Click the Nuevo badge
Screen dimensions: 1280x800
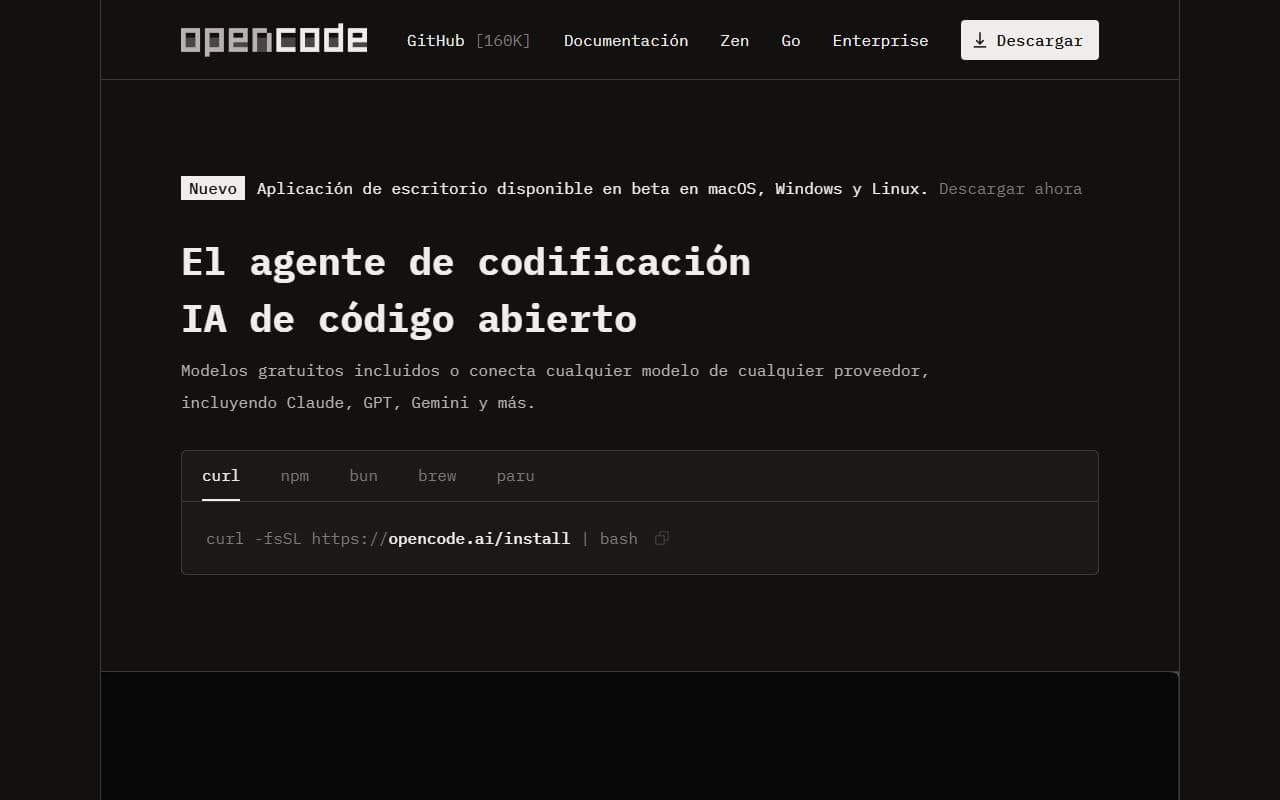point(213,188)
